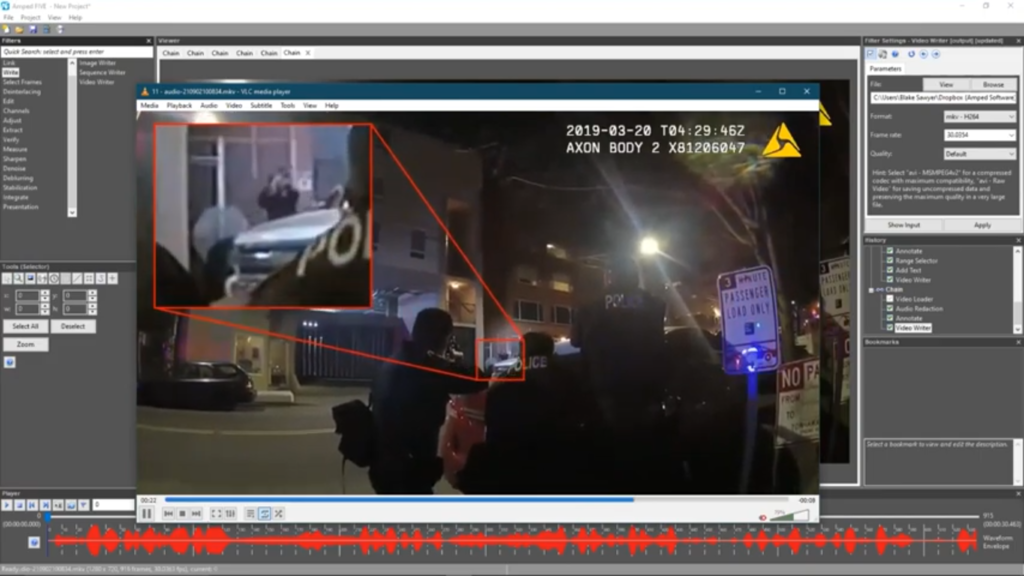Toggle Annotate checkbox below Audio Redaction
Screen dimensions: 1024x576
889,318
